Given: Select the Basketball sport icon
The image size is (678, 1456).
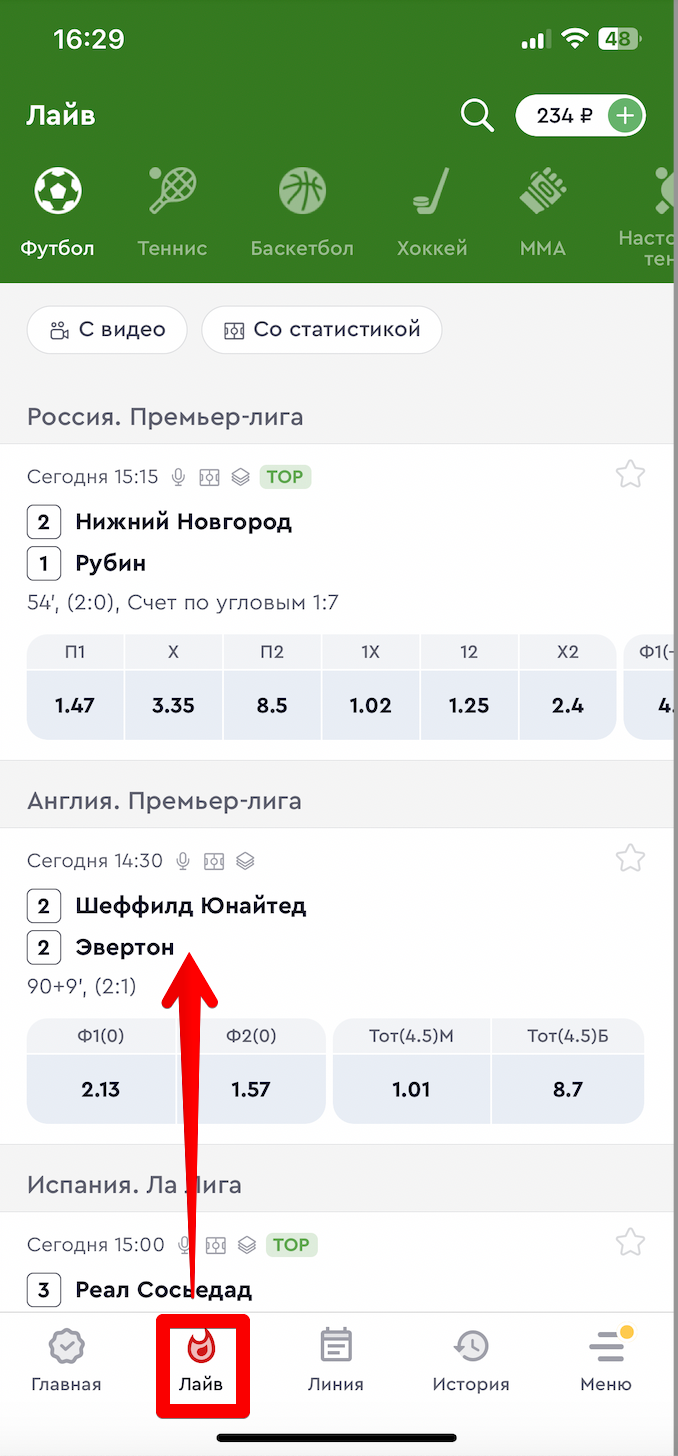Looking at the screenshot, I should point(302,191).
